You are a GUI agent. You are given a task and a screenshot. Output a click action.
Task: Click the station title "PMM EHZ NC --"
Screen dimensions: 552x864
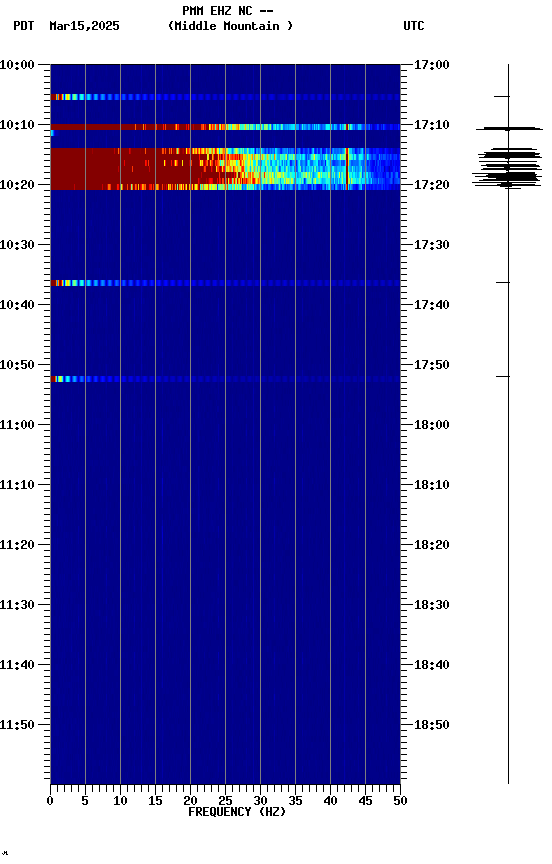(228, 11)
